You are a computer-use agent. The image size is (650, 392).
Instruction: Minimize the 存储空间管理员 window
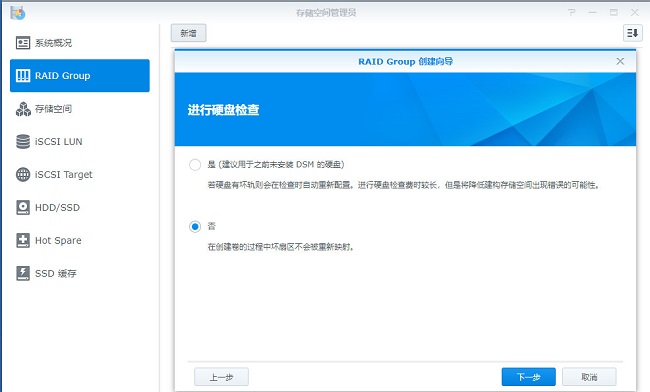tap(593, 12)
